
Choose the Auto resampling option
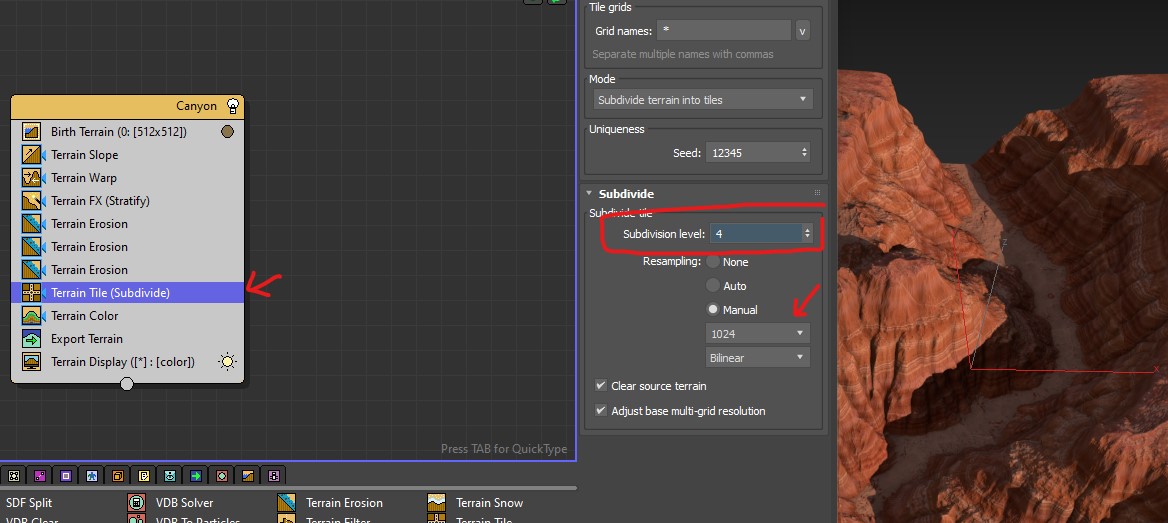tap(713, 286)
